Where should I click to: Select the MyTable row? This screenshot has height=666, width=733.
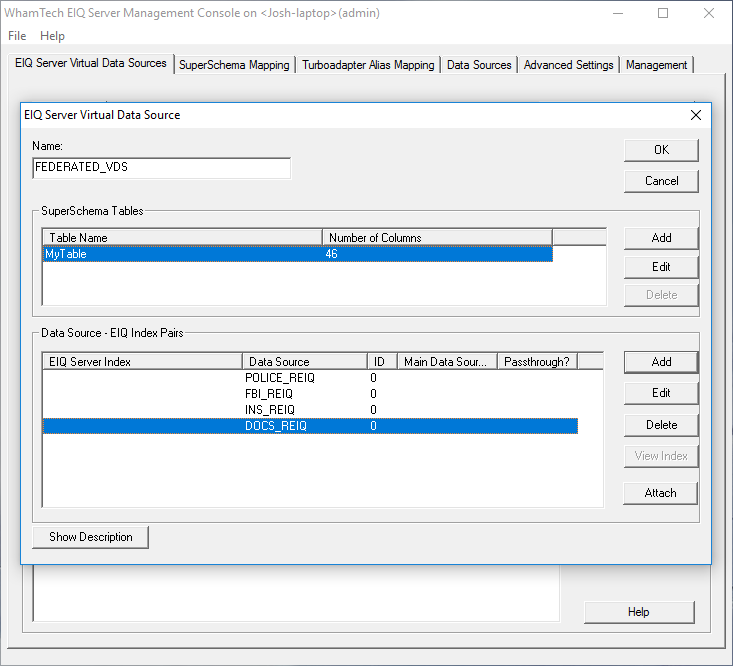(x=297, y=254)
